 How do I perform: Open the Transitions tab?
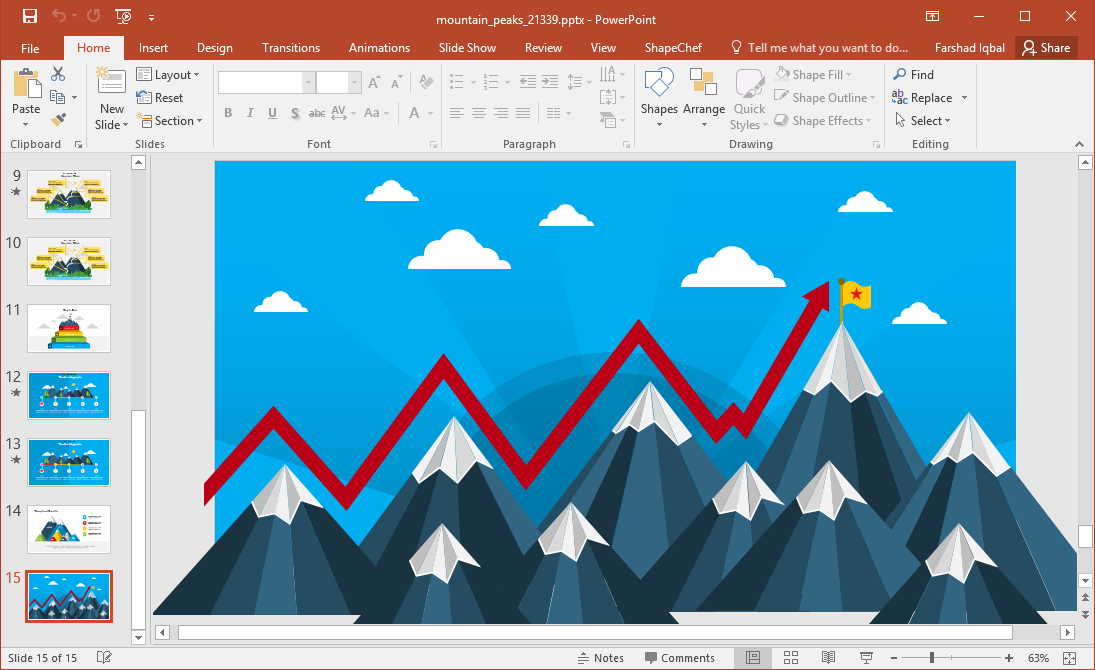click(291, 48)
